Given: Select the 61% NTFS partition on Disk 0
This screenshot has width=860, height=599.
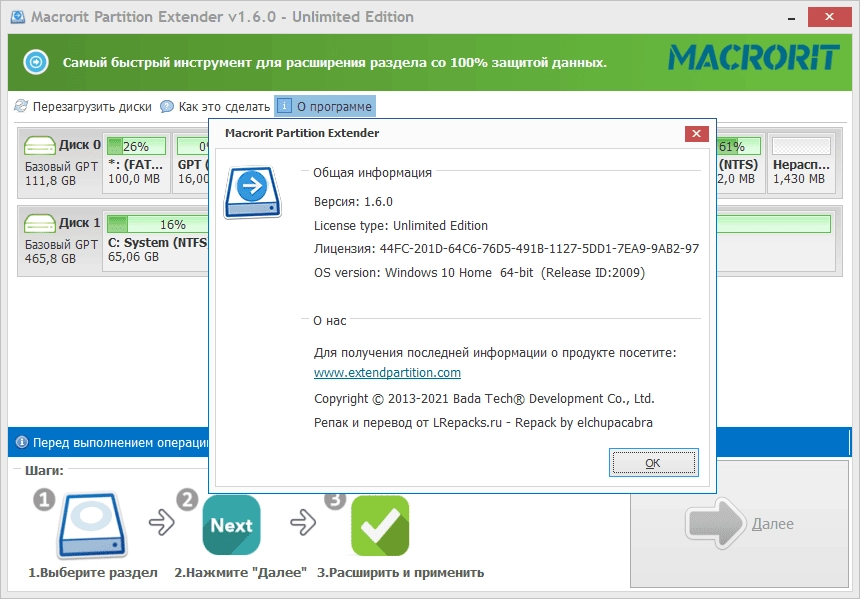Looking at the screenshot, I should pyautogui.click(x=739, y=162).
